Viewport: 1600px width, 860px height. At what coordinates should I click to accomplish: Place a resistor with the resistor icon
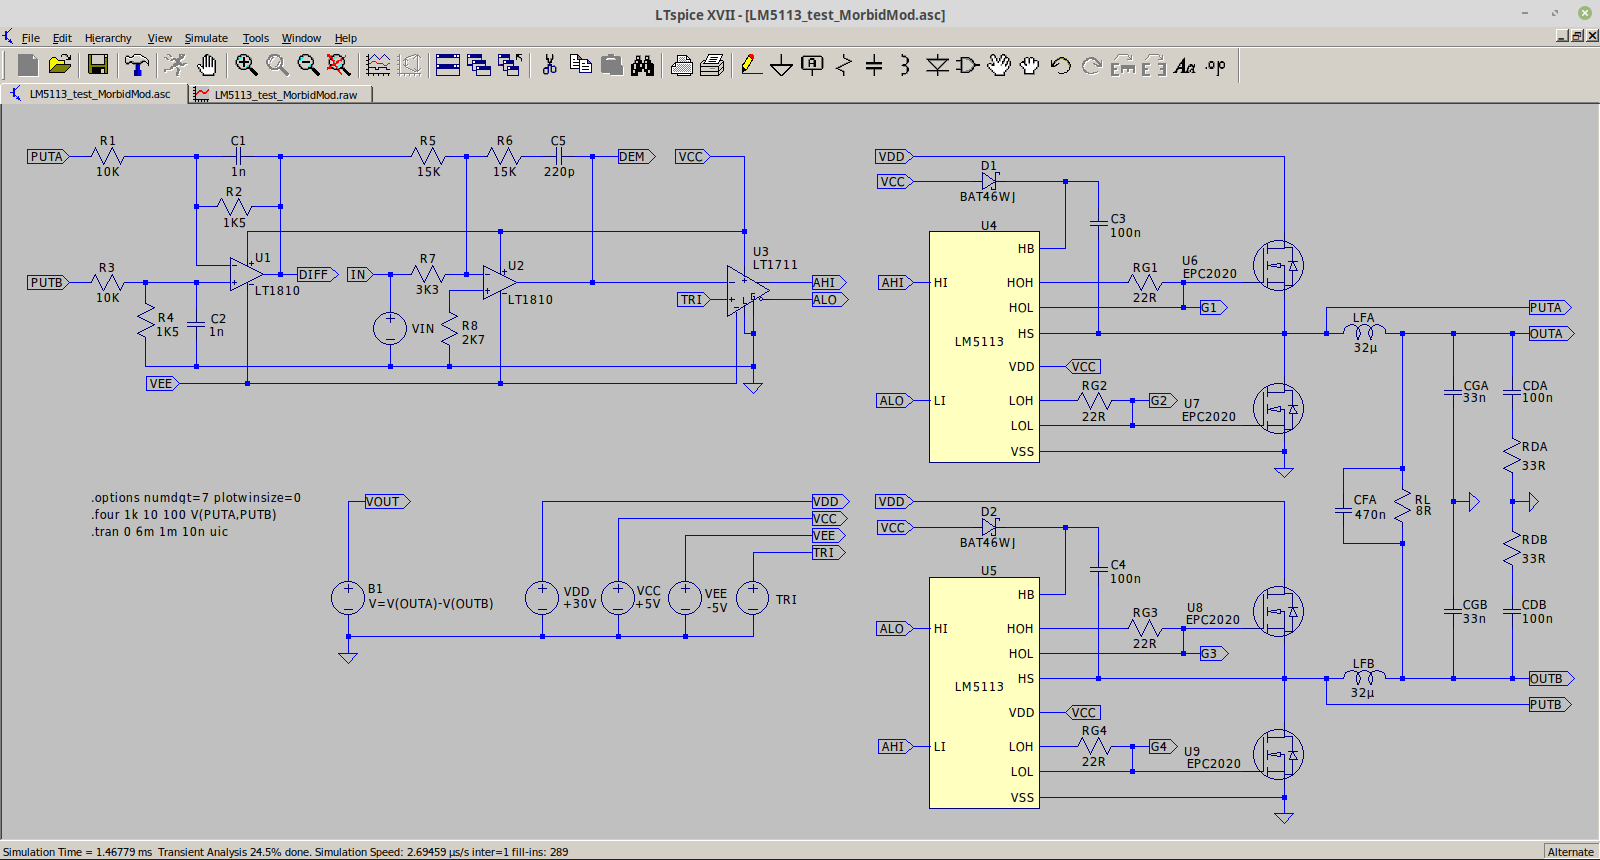pos(844,65)
